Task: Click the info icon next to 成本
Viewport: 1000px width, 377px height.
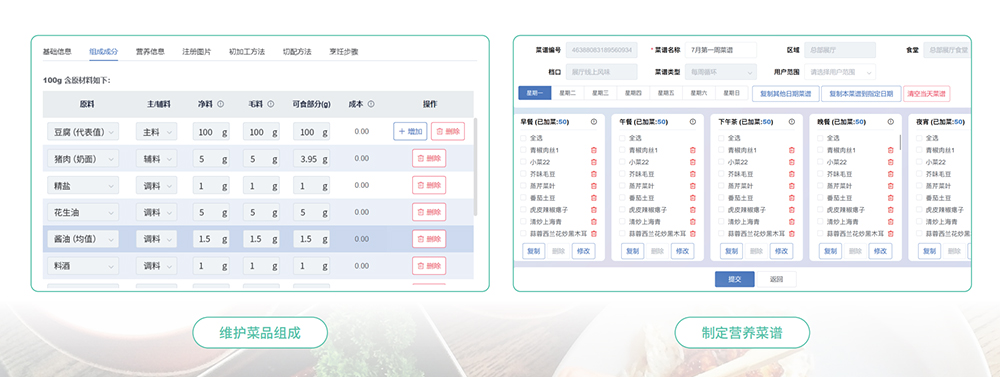Action: click(x=371, y=104)
